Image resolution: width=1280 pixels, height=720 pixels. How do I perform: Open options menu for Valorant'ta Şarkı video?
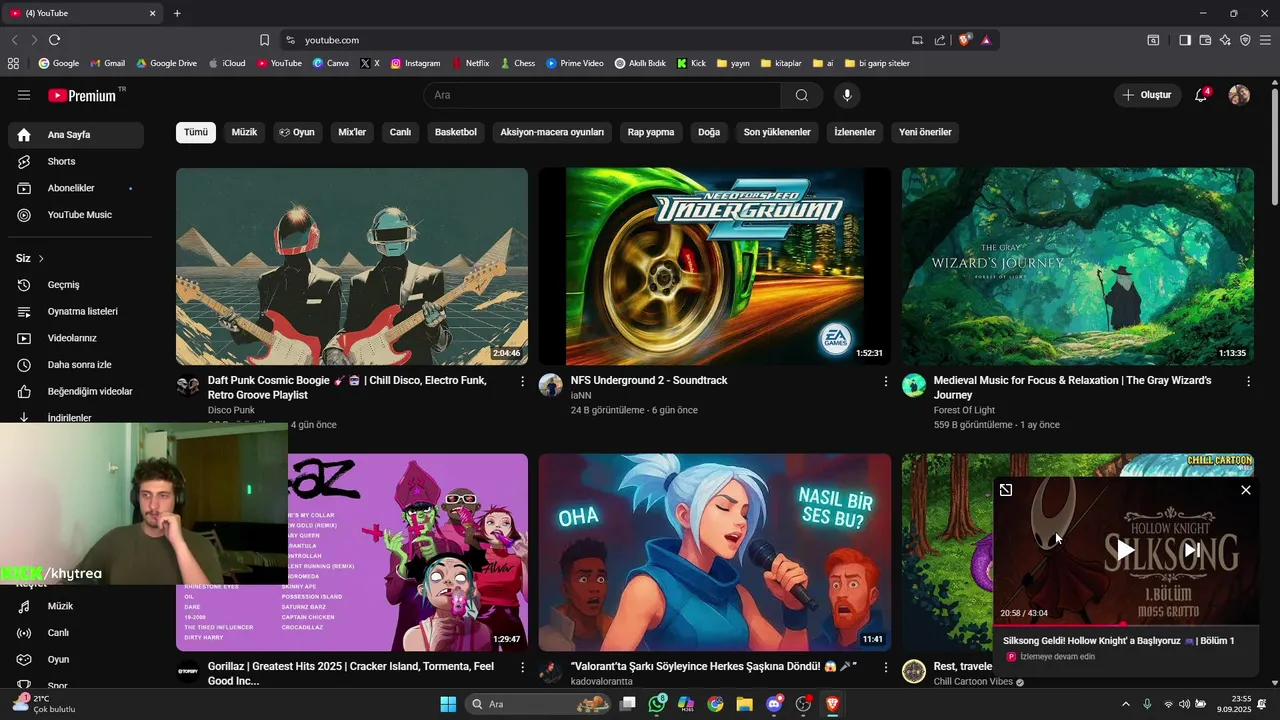click(885, 667)
